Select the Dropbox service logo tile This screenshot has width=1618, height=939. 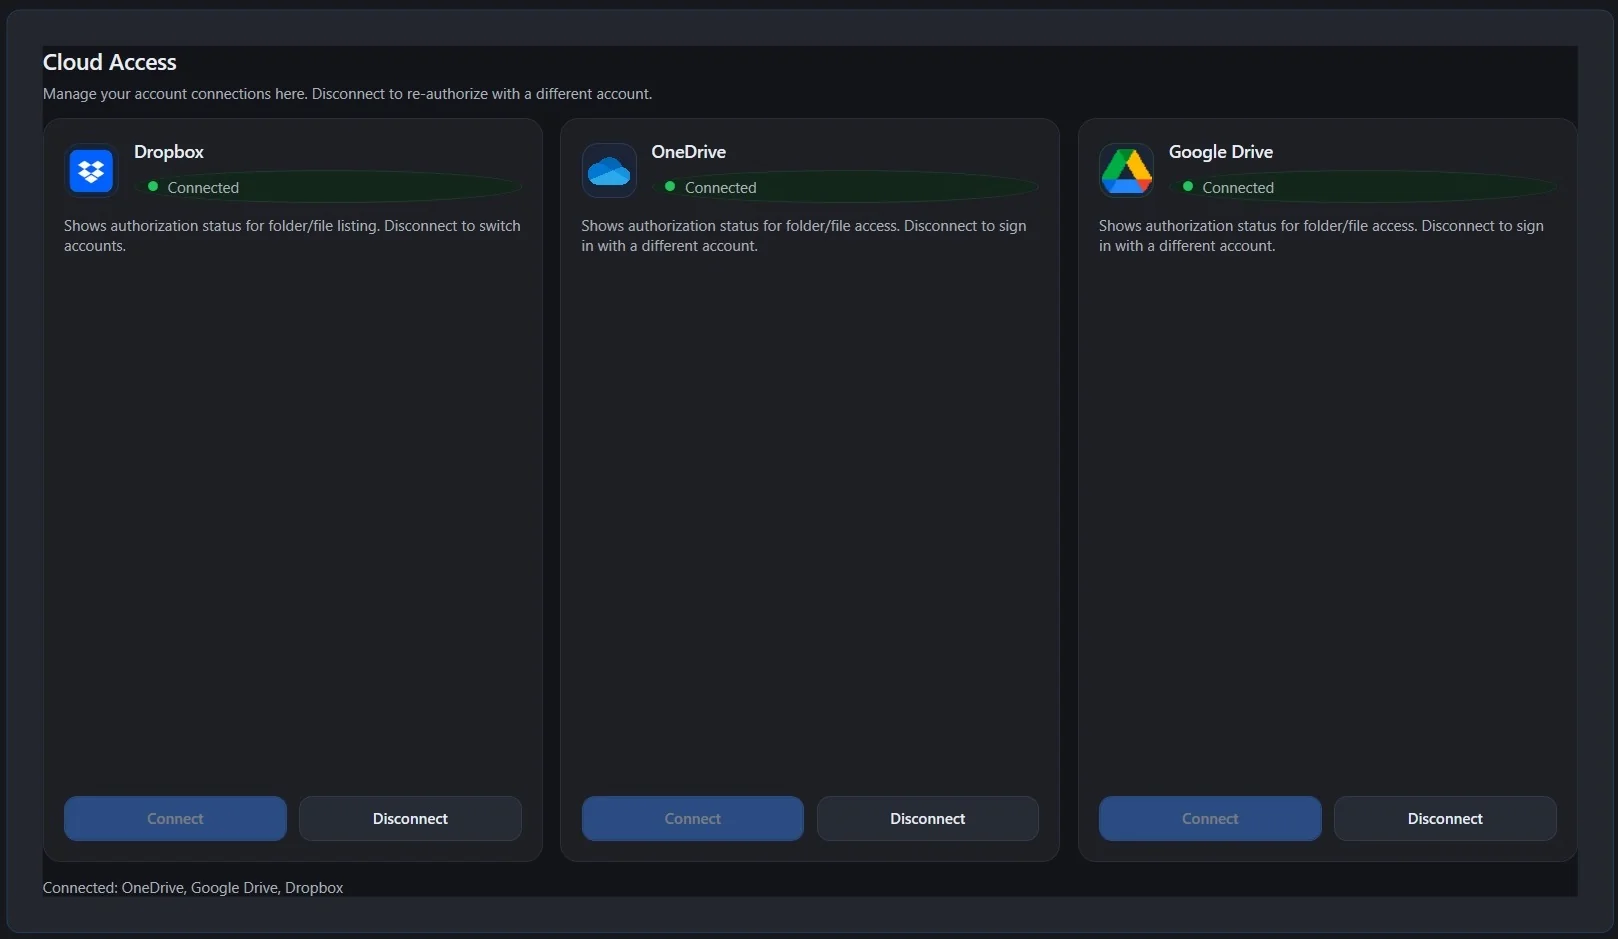point(90,170)
